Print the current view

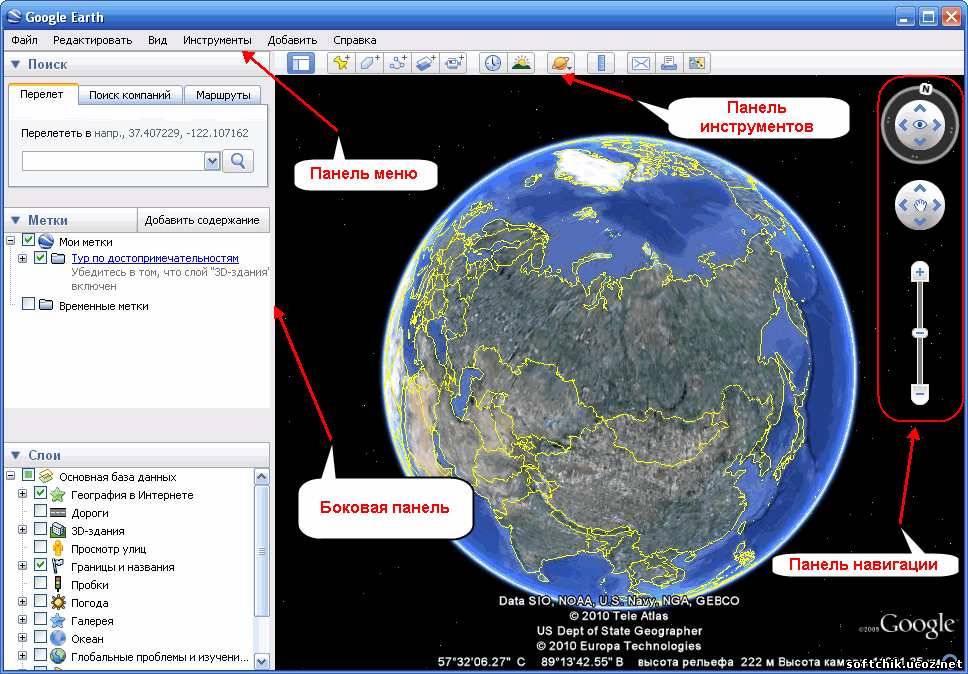point(669,63)
